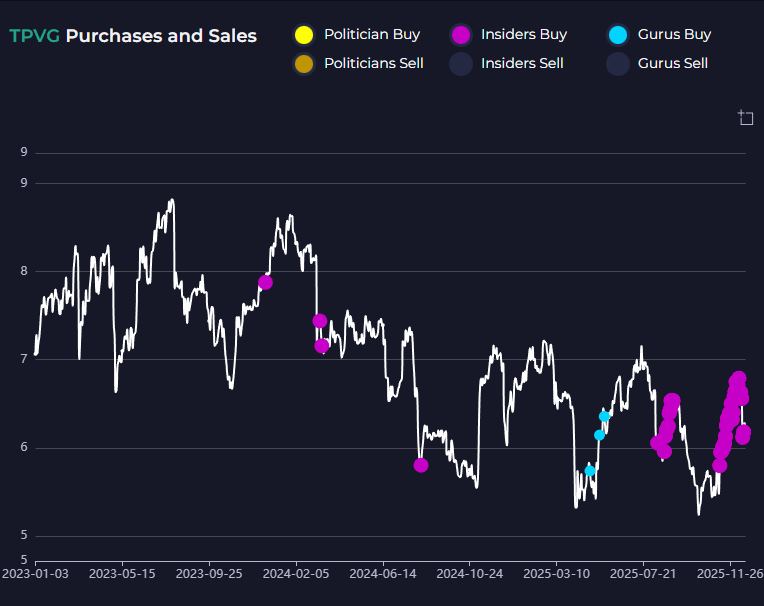Click the 2023-01-03 x-axis date label
The height and width of the screenshot is (606, 764).
pos(36,574)
